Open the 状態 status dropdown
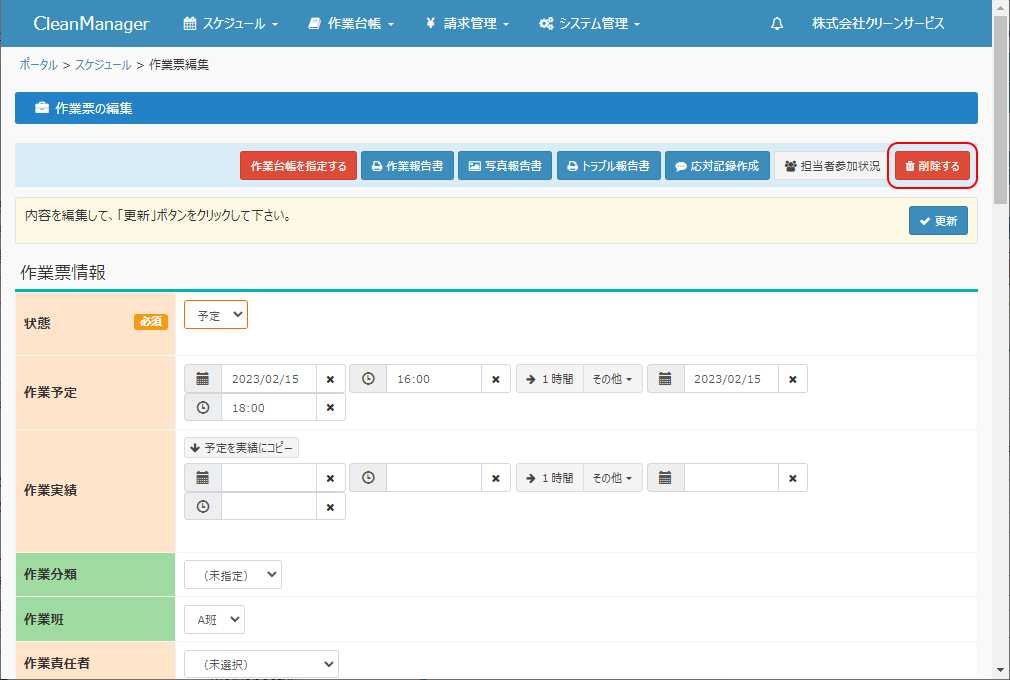This screenshot has width=1010, height=680. tap(216, 315)
